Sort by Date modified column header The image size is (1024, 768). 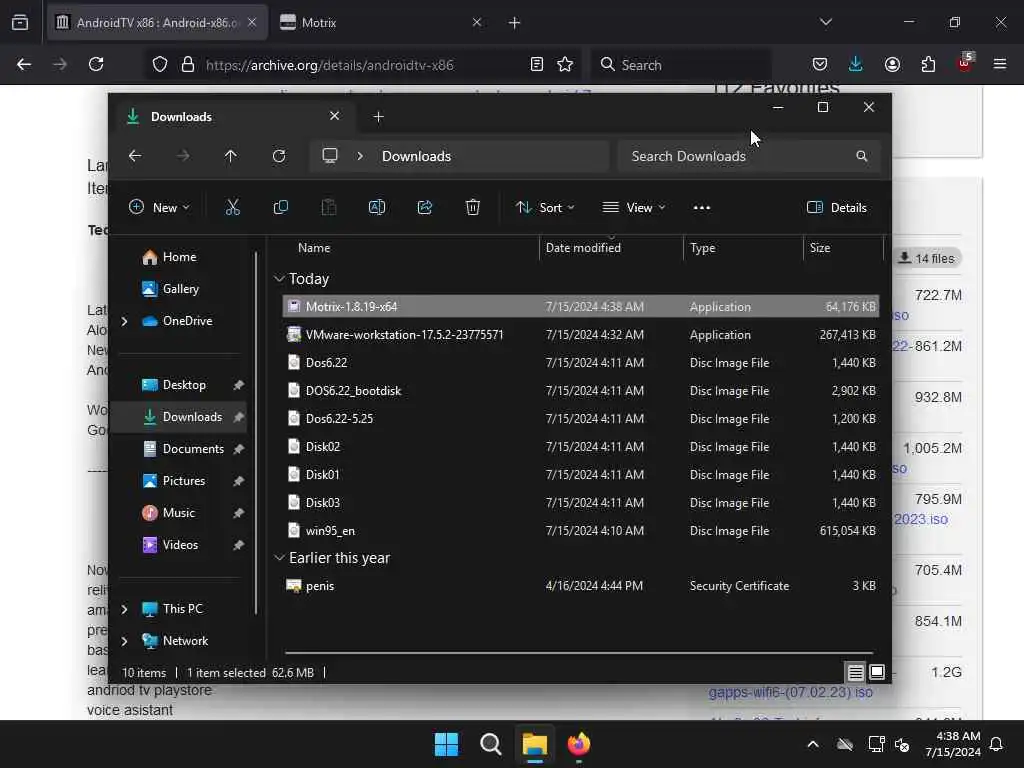583,248
